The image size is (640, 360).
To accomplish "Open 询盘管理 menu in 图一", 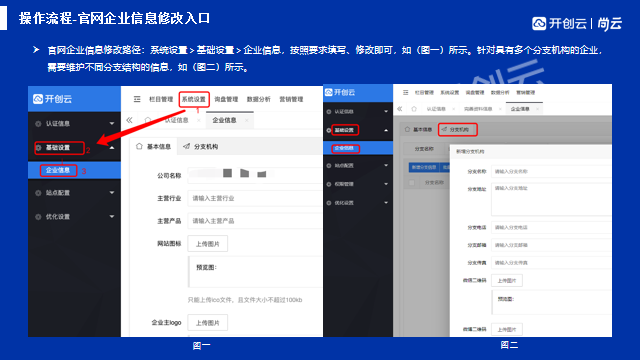I will (x=226, y=99).
